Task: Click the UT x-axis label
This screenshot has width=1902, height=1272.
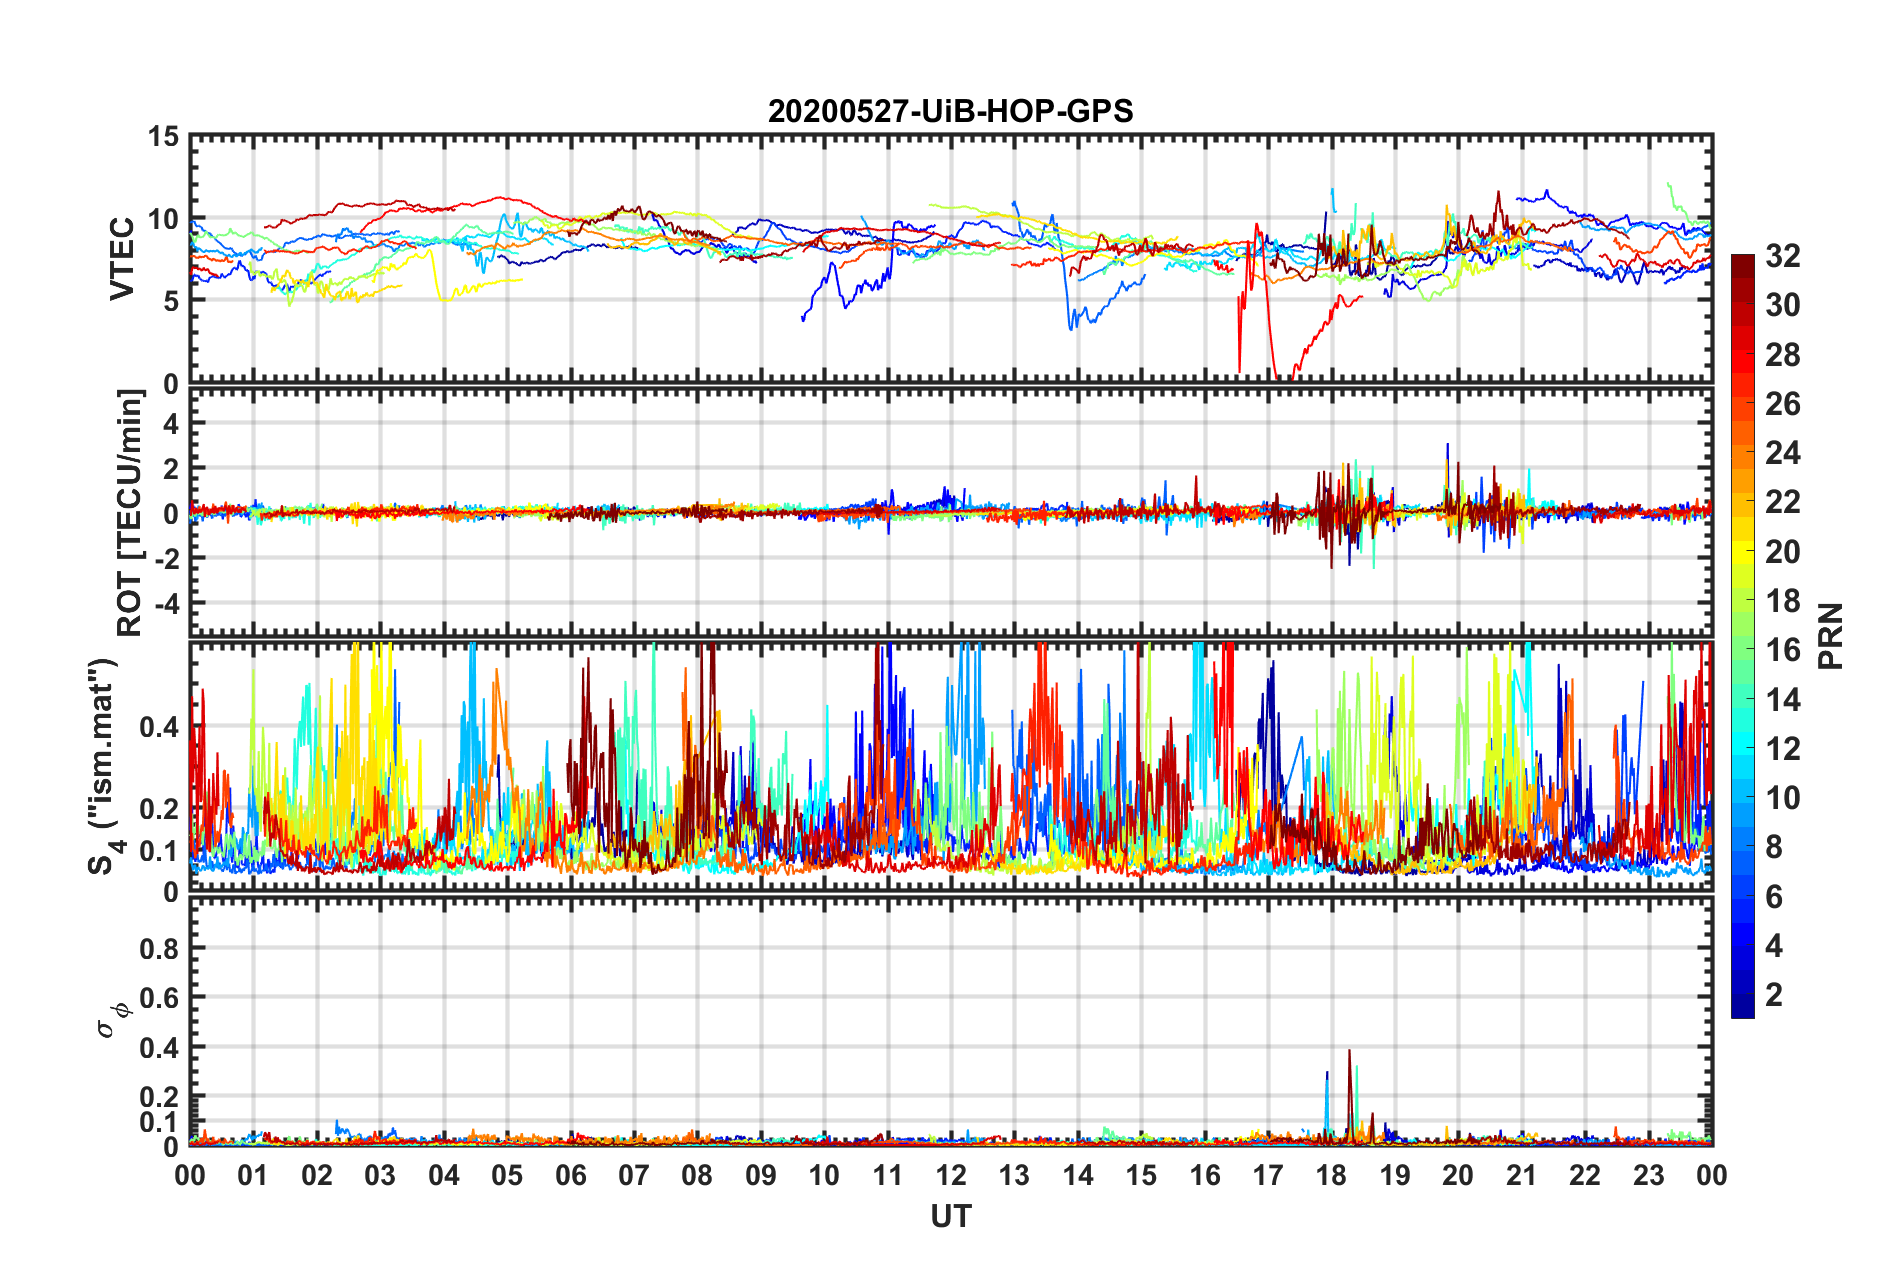Action: (x=950, y=1216)
